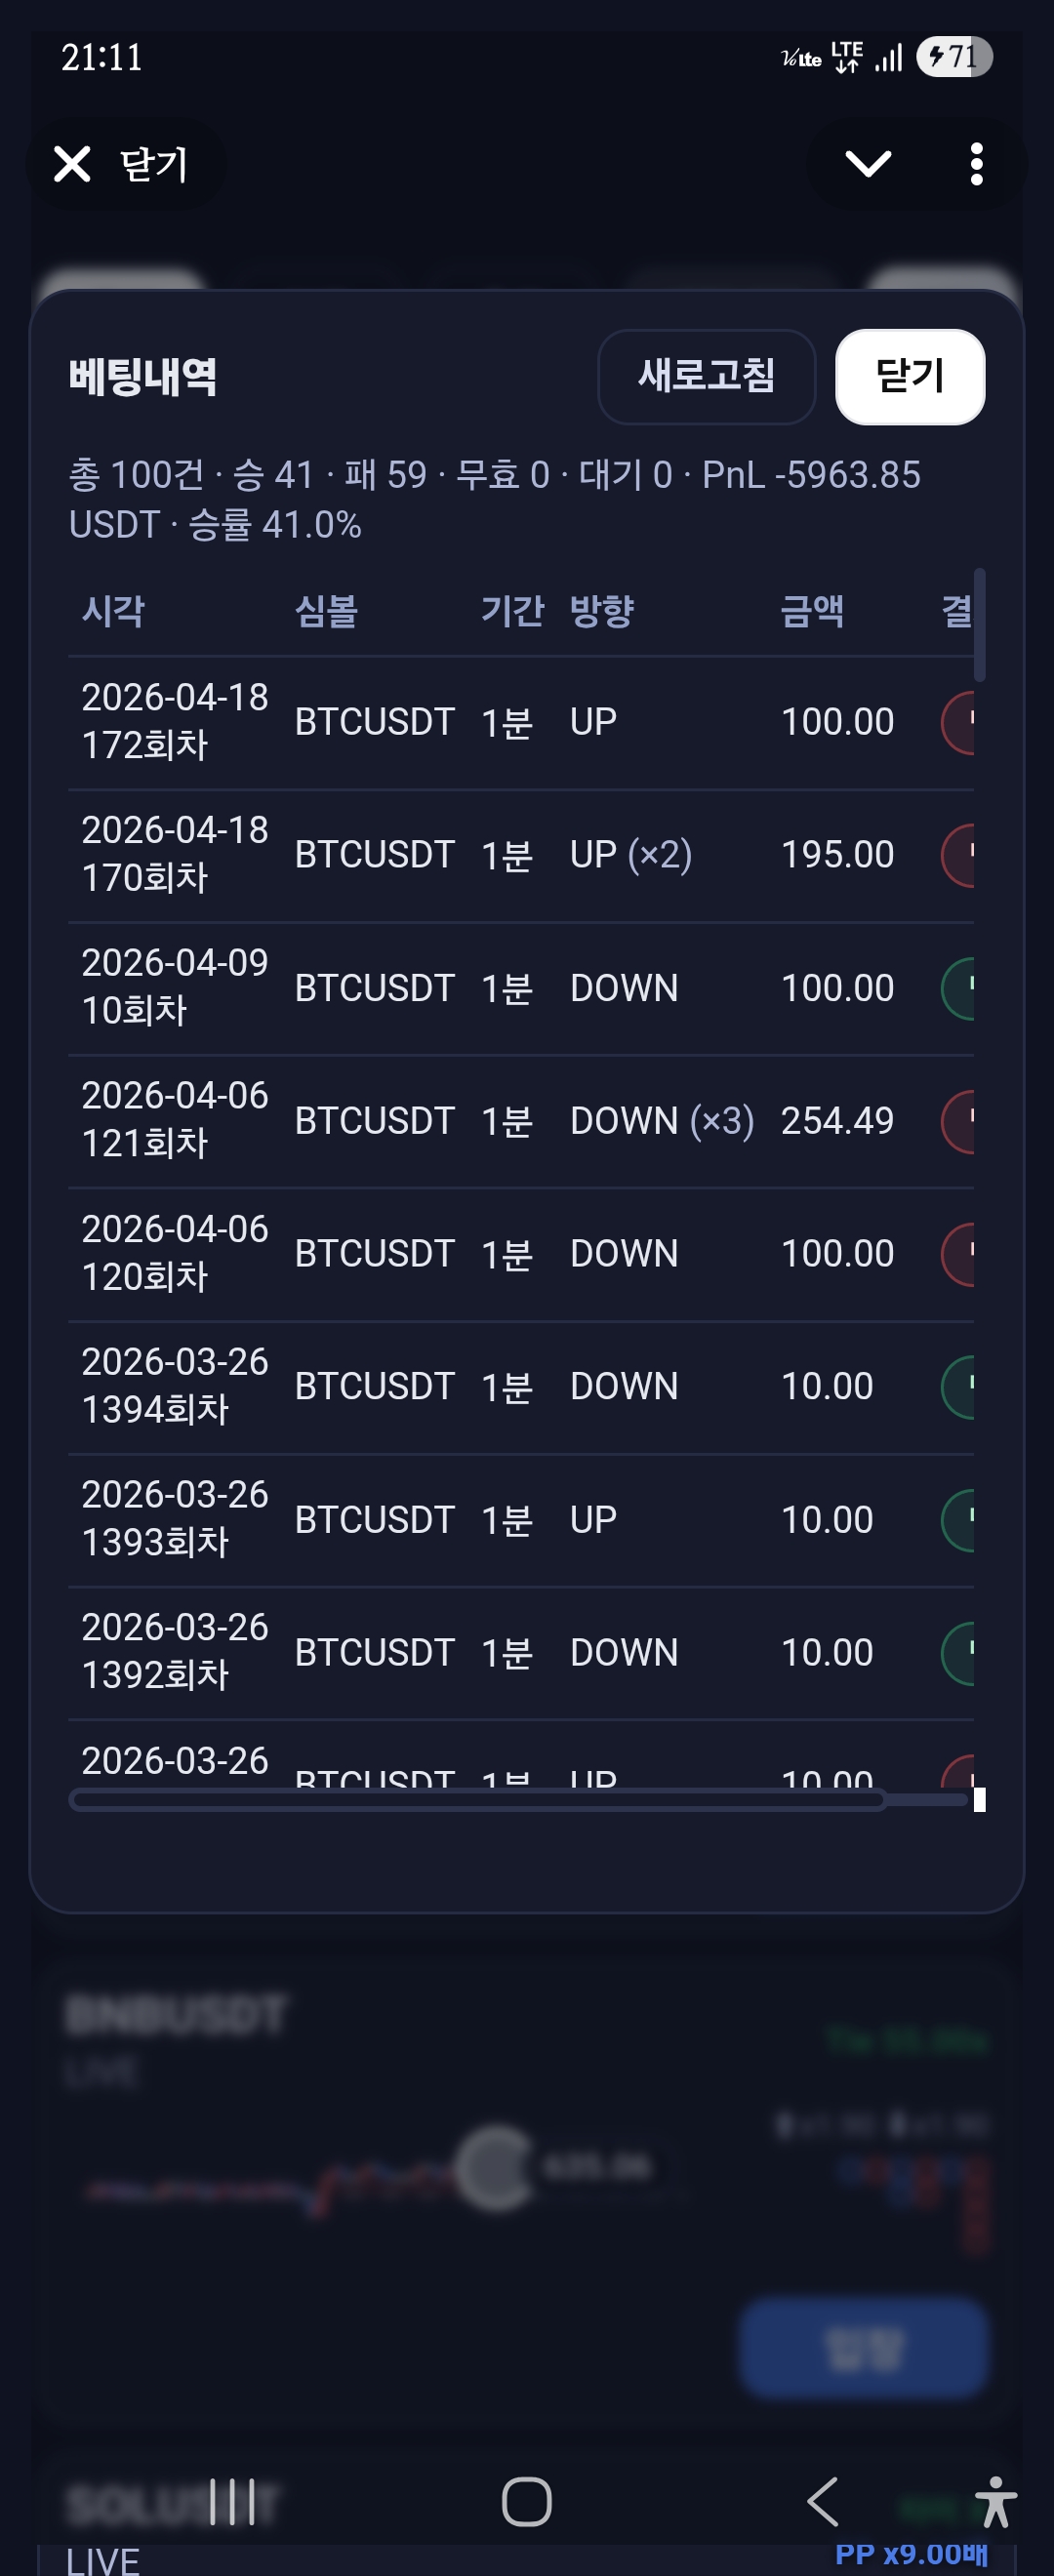1054x2576 pixels.
Task: Click the 금액 column header
Action: pos(811,610)
